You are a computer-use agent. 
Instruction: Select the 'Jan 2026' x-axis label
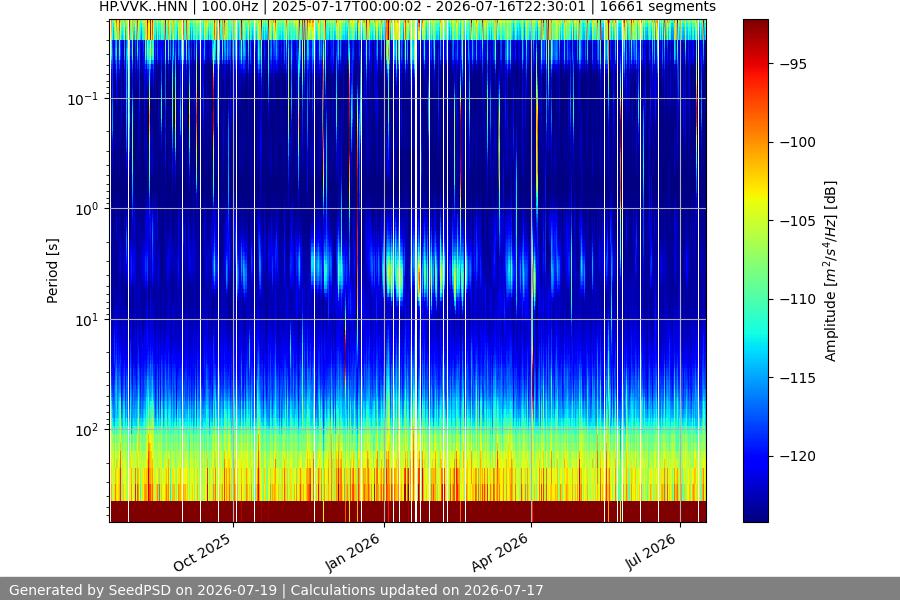pyautogui.click(x=352, y=552)
